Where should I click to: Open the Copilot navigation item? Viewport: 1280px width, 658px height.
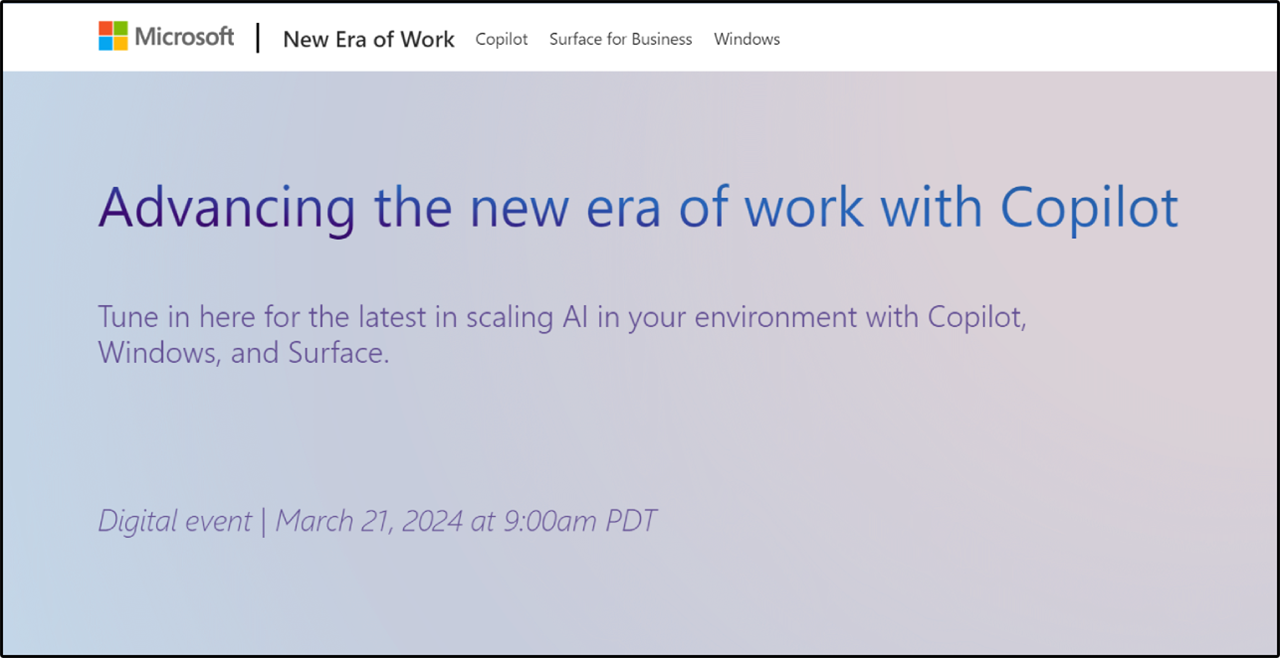tap(501, 39)
